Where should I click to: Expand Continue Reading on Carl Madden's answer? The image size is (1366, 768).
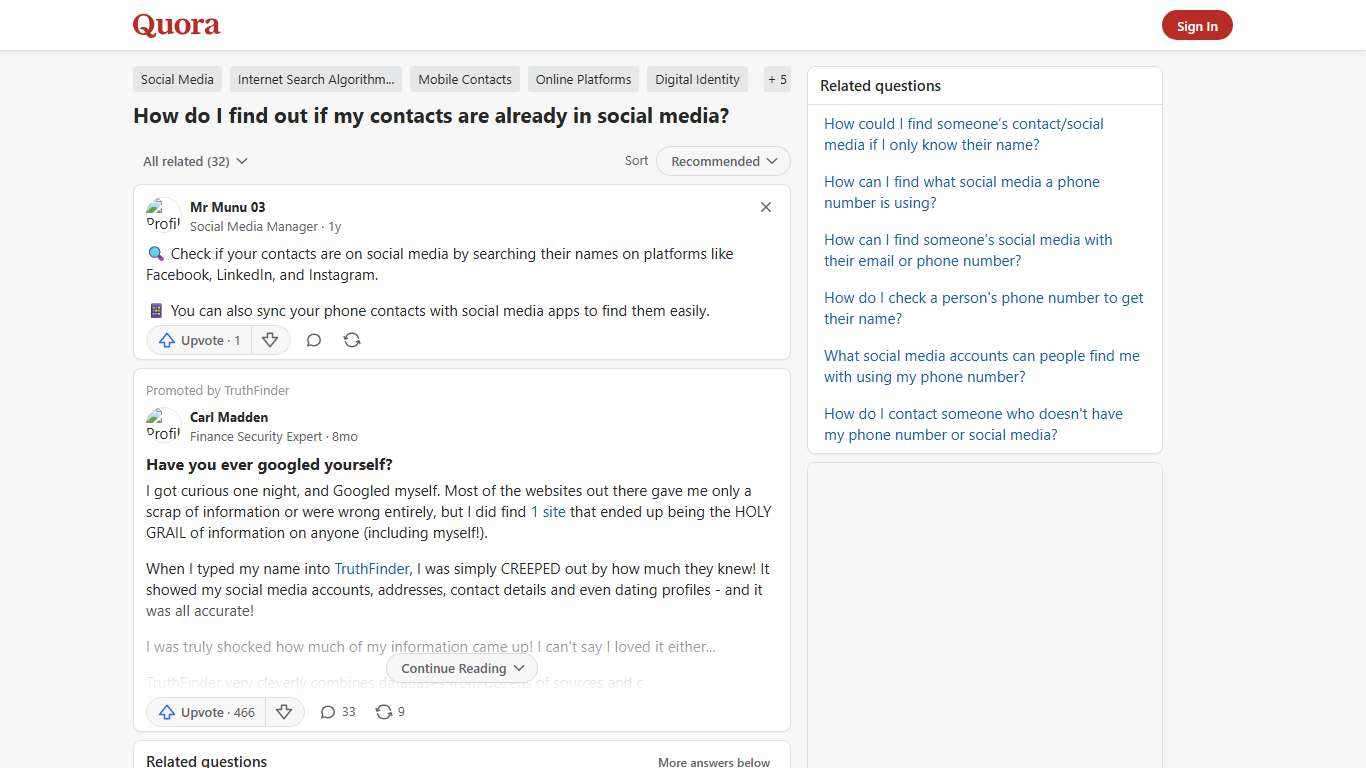click(461, 668)
